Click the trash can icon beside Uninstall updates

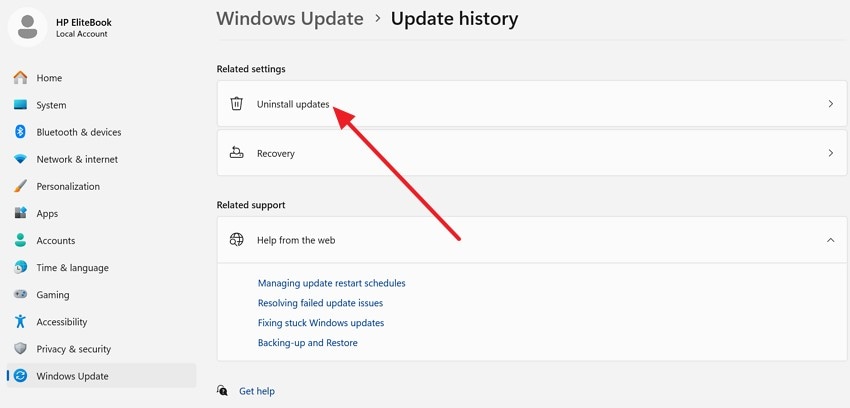click(x=236, y=103)
